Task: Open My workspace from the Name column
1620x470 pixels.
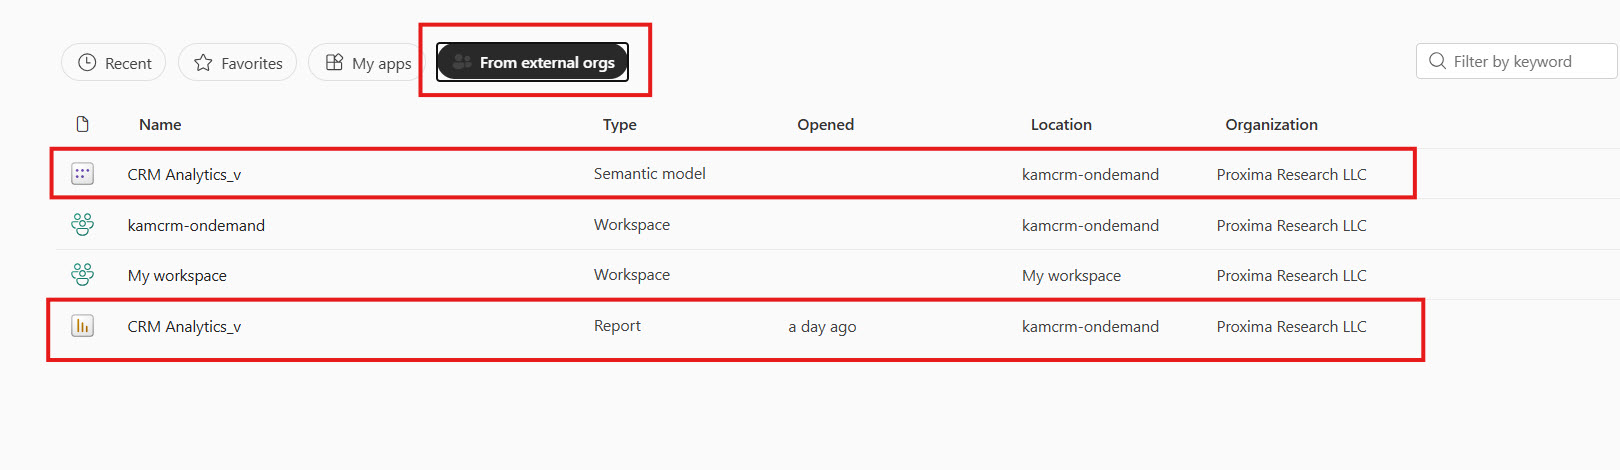Action: point(177,276)
